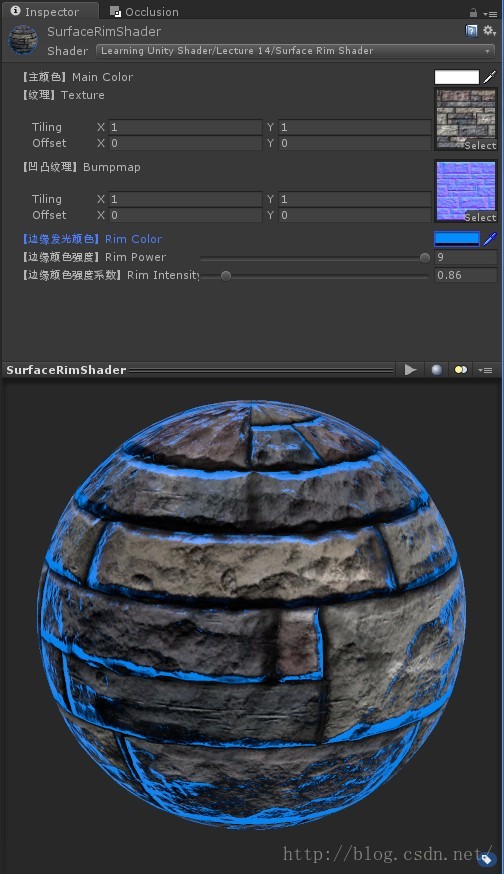Open the material help reference icon
The width and height of the screenshot is (504, 874).
tap(471, 31)
